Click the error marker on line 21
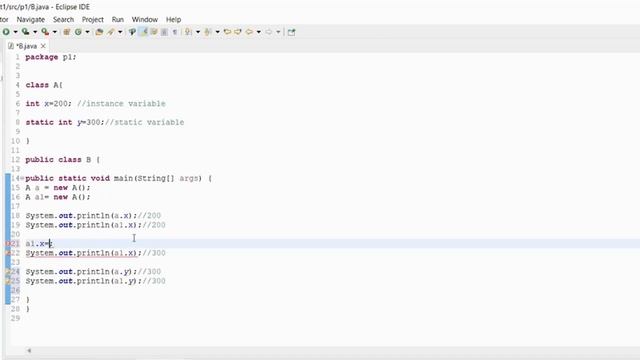640x360 pixels. [x=8, y=244]
